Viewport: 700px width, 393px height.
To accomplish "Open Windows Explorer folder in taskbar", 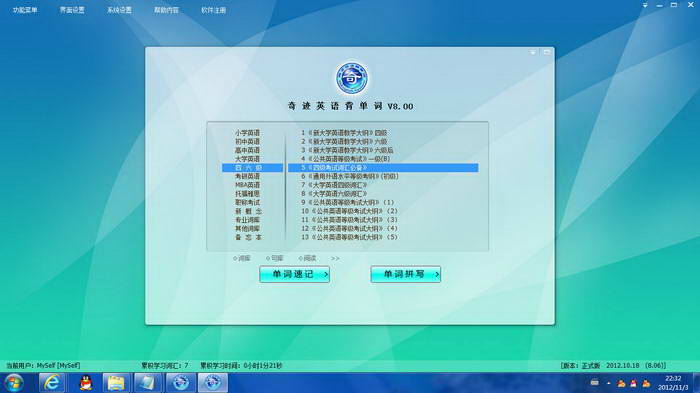I will coord(117,383).
